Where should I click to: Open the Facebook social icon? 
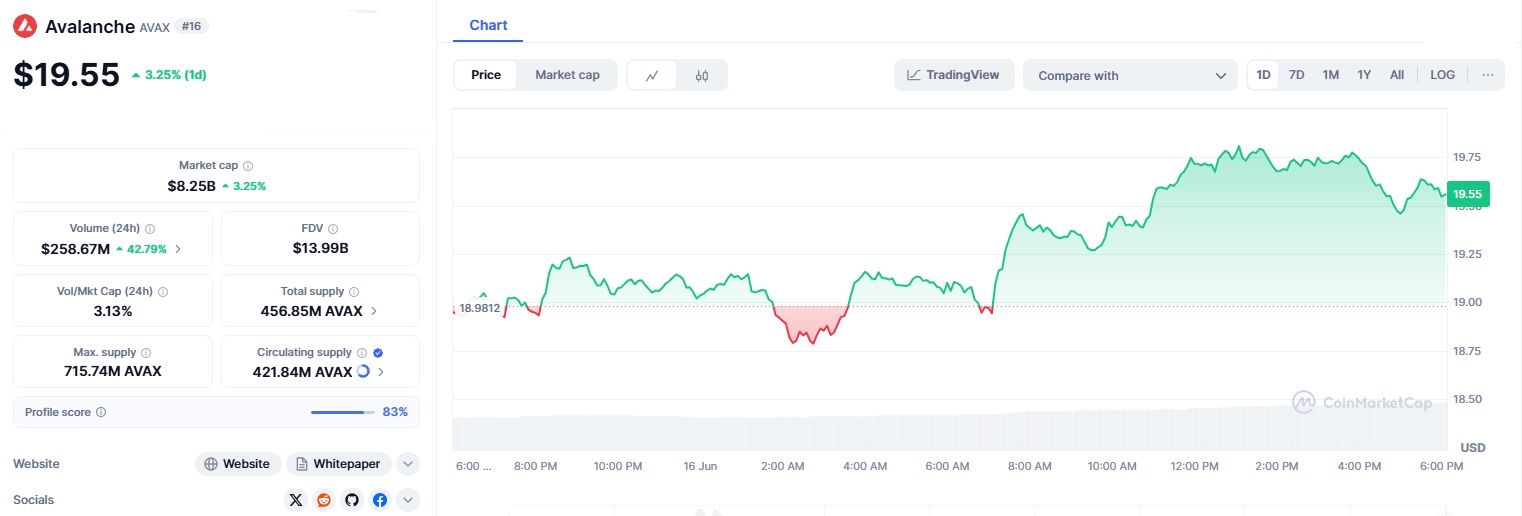tap(380, 500)
